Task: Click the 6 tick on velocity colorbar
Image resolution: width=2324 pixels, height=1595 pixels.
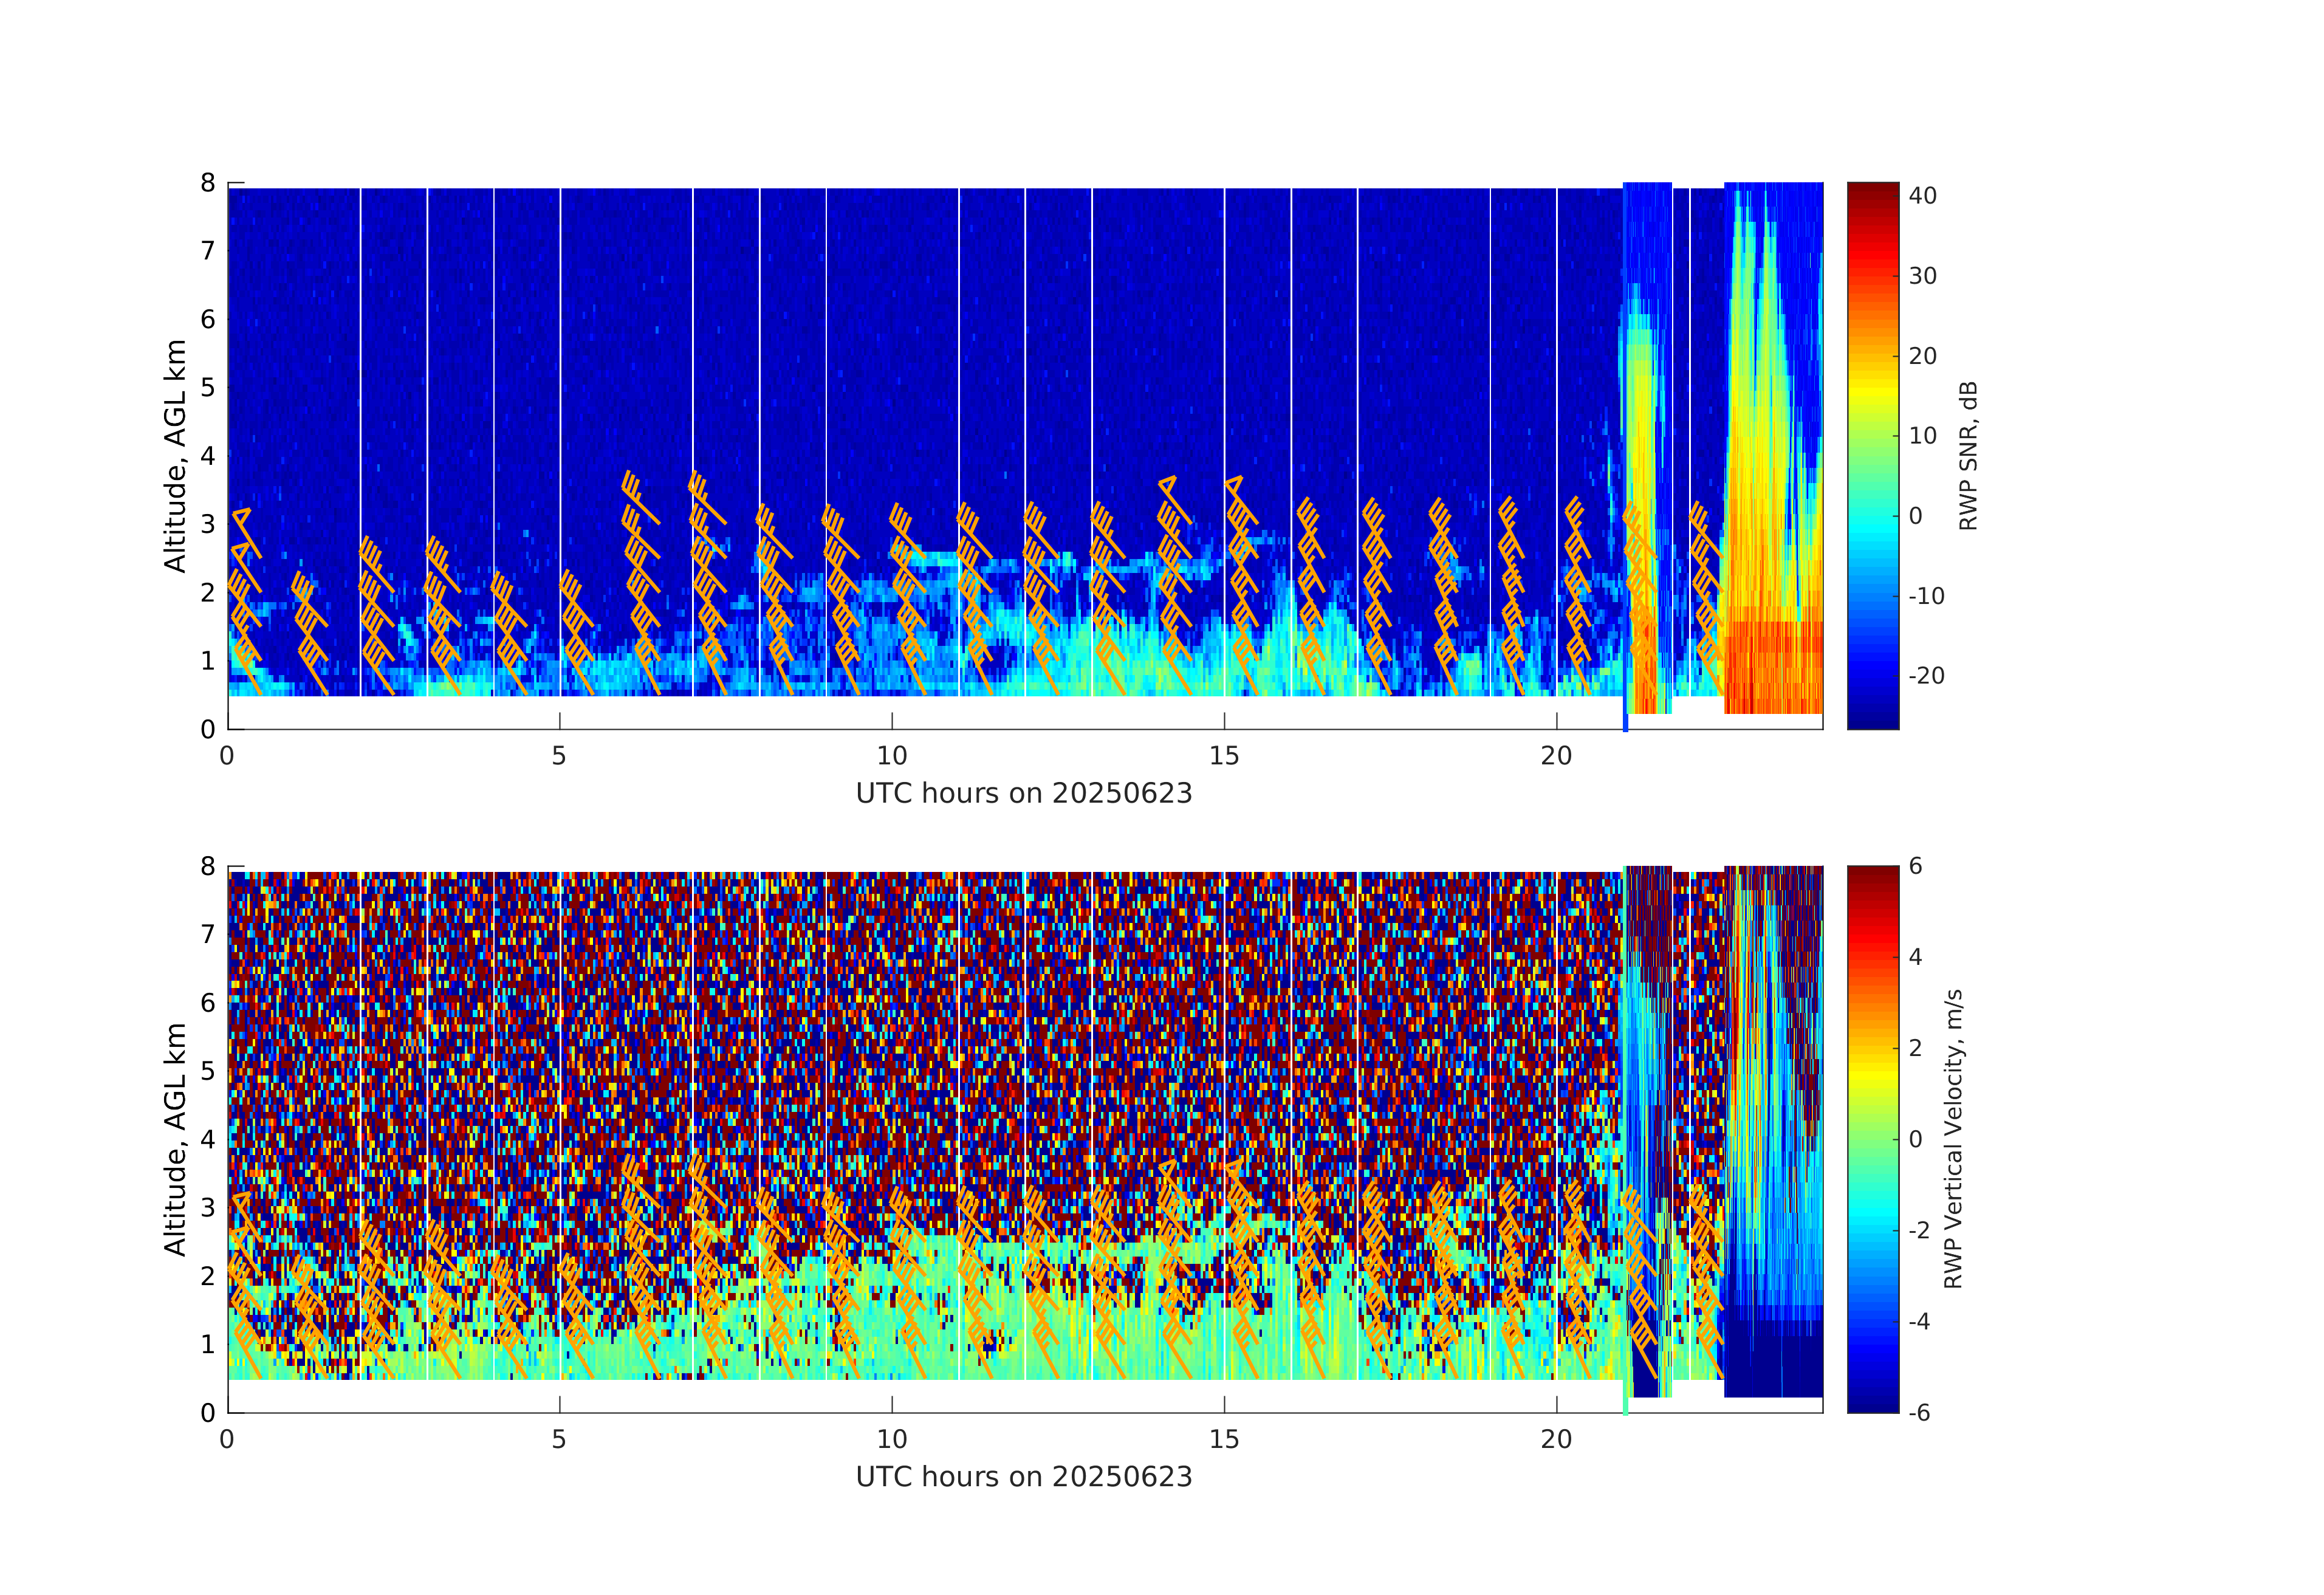Action: [x=1915, y=866]
